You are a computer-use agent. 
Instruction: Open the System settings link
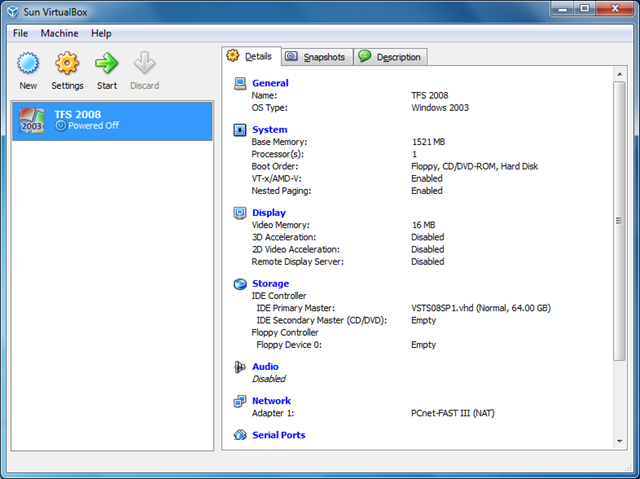[x=269, y=130]
